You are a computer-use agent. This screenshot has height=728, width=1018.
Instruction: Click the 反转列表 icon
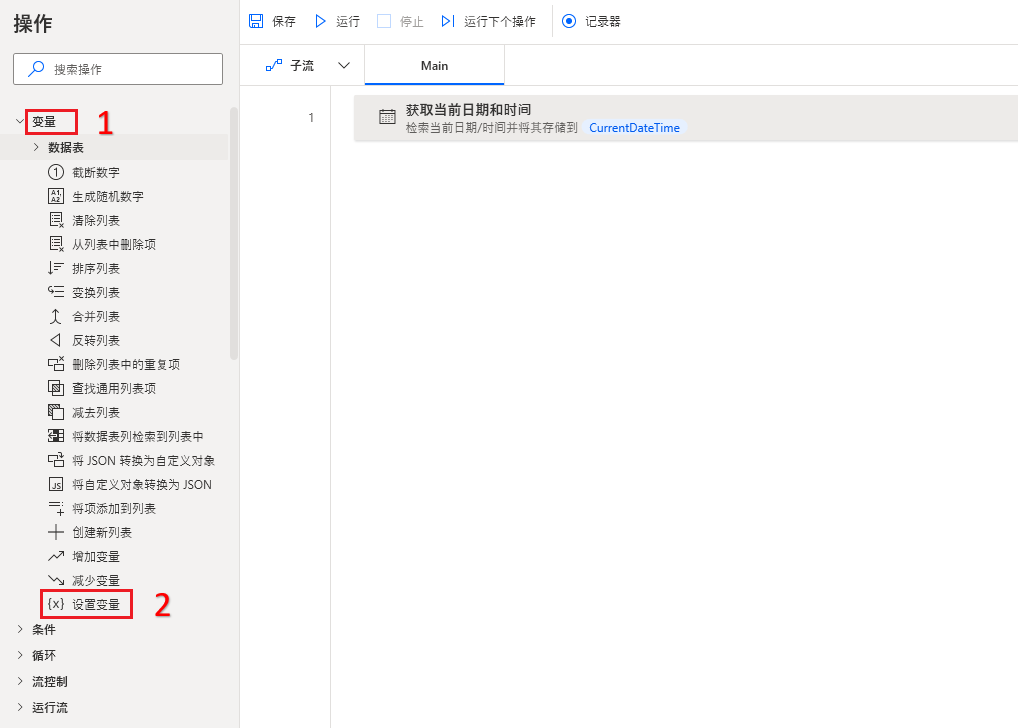point(56,340)
